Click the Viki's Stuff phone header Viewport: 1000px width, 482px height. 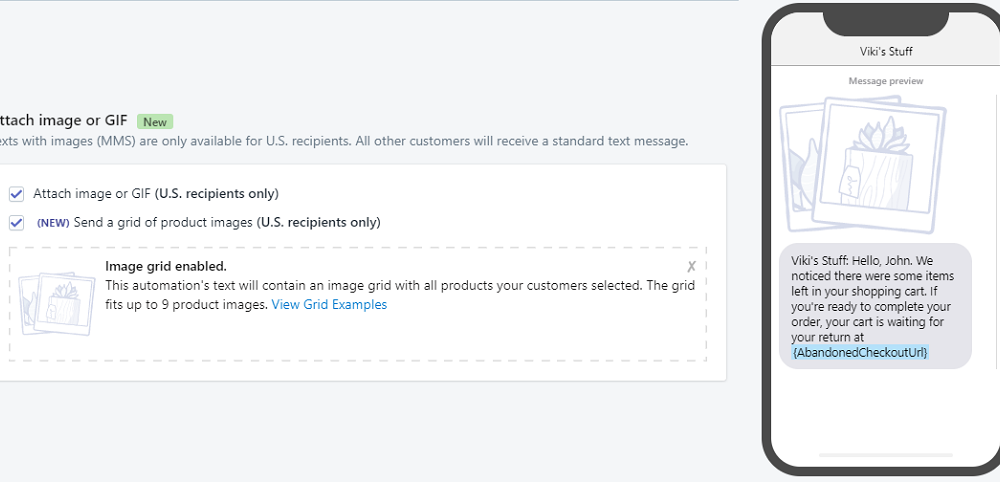(x=886, y=51)
